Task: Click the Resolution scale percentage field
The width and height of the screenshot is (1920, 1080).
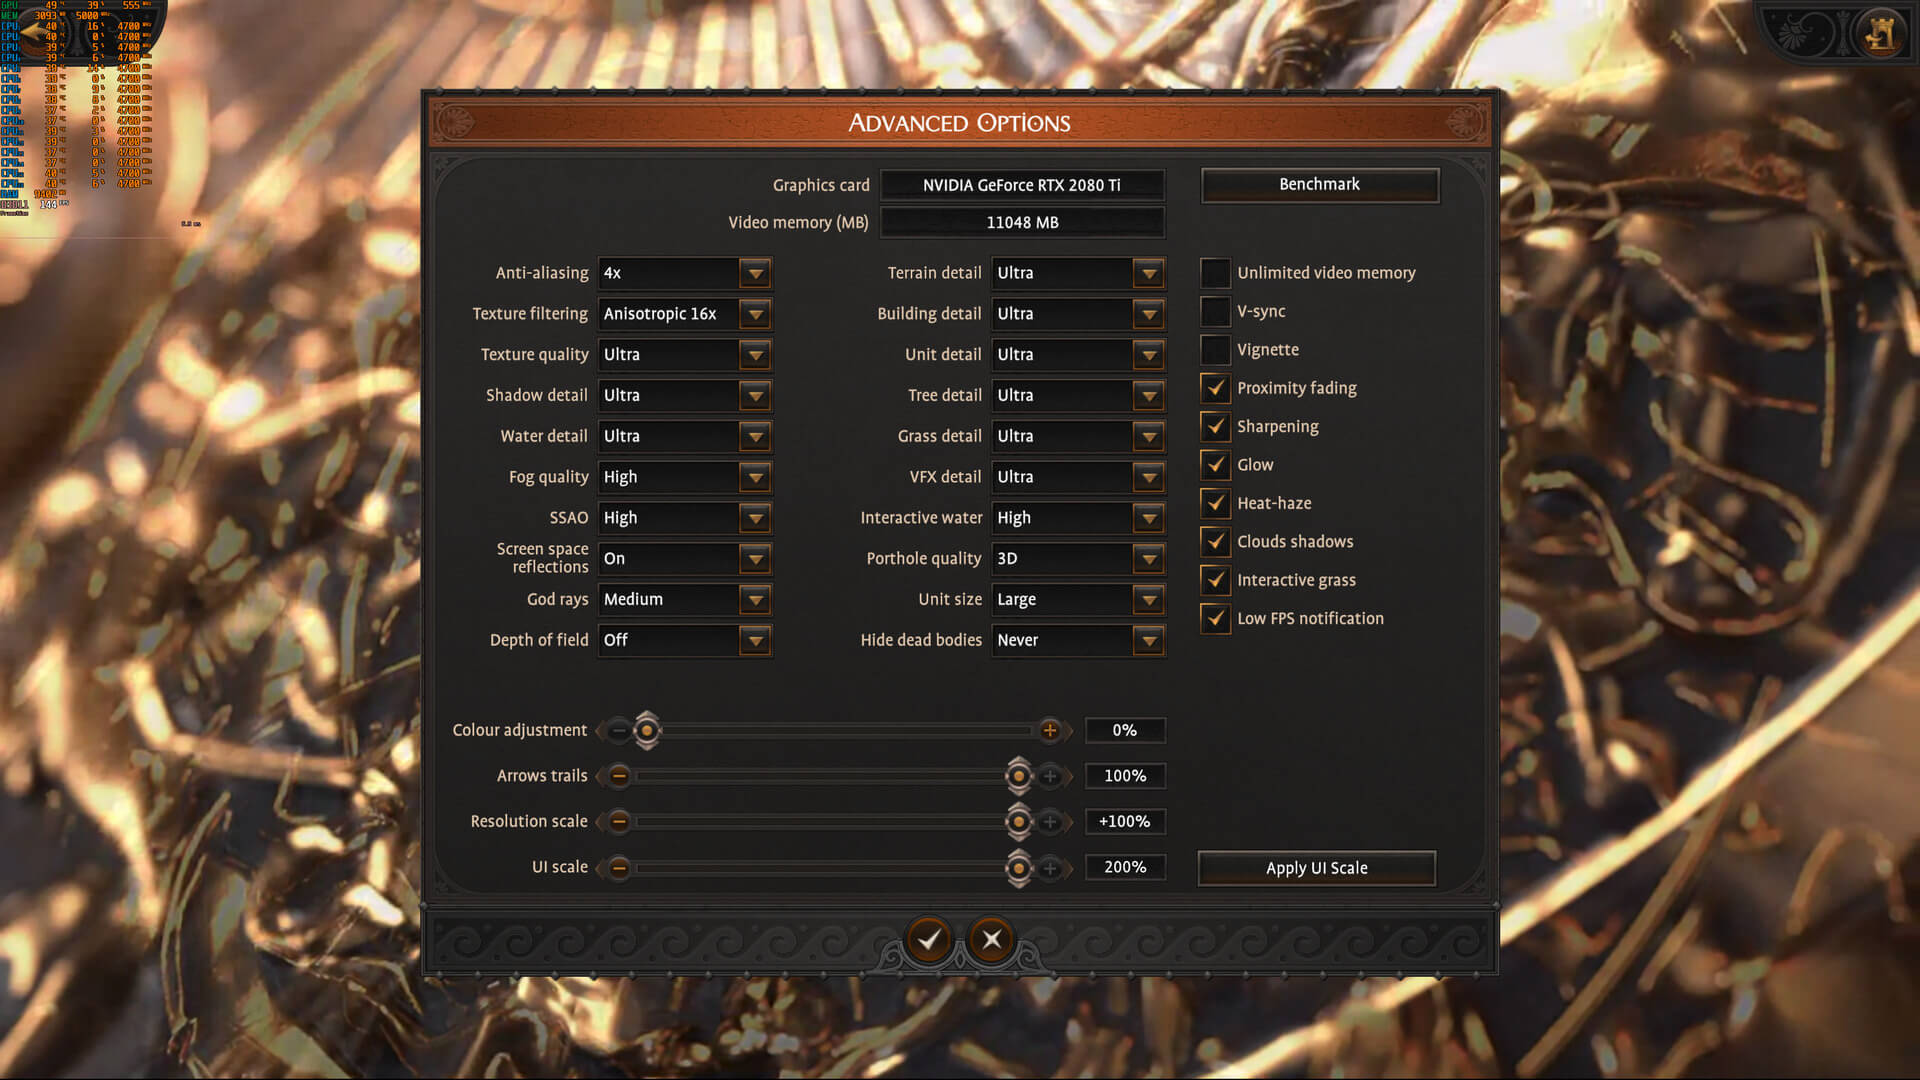Action: (x=1124, y=822)
